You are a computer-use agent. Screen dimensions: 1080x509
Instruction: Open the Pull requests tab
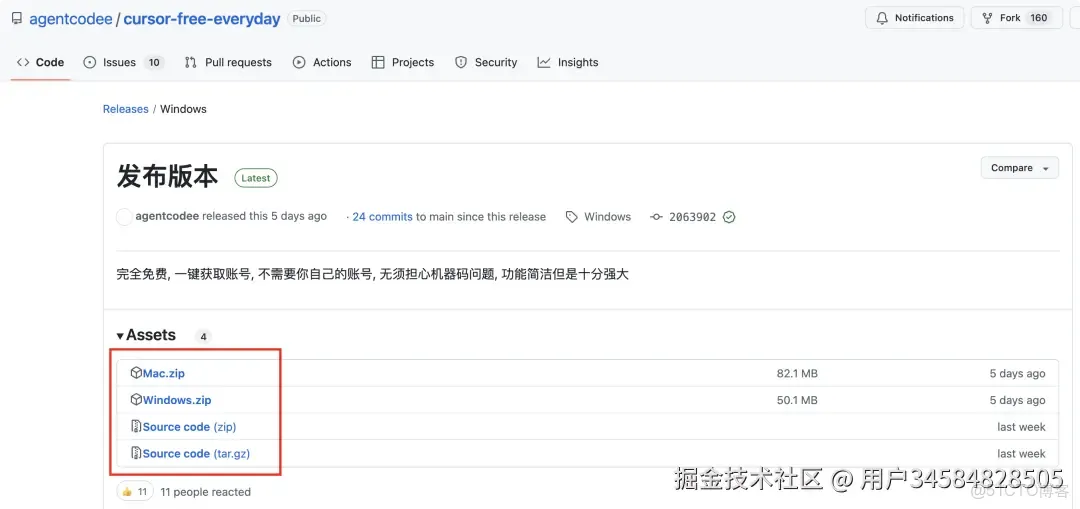tap(228, 62)
